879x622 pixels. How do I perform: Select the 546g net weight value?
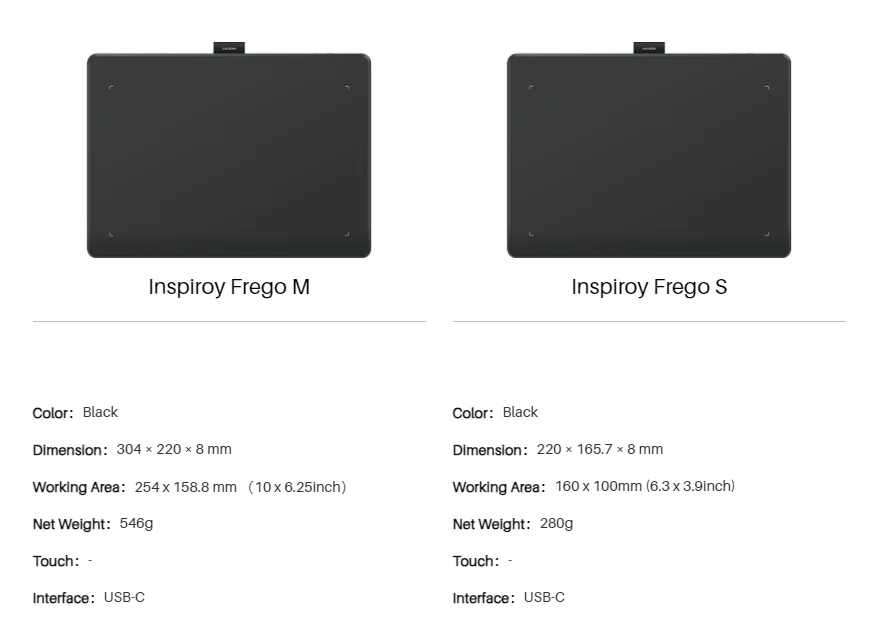coord(136,523)
